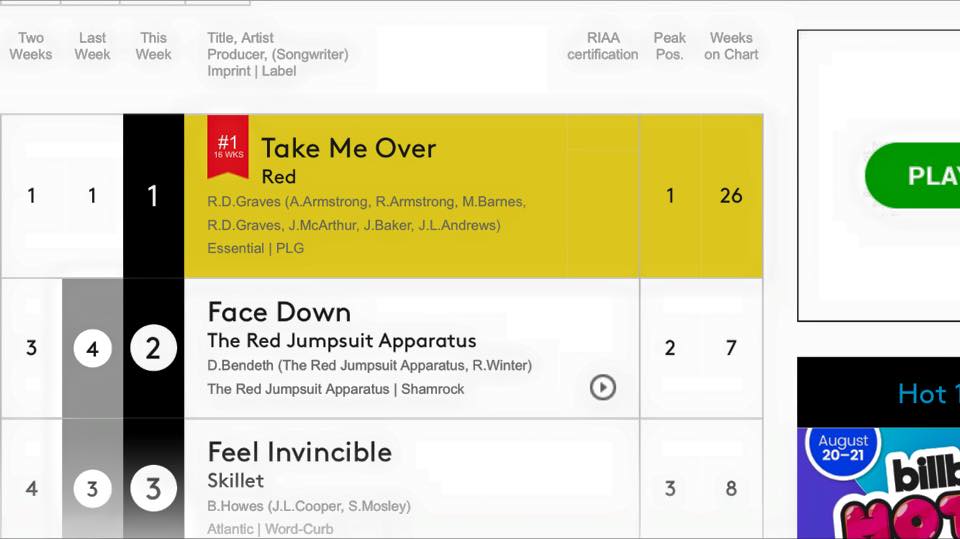Click the August 20-21 badge
Image resolution: width=960 pixels, height=539 pixels.
(843, 448)
